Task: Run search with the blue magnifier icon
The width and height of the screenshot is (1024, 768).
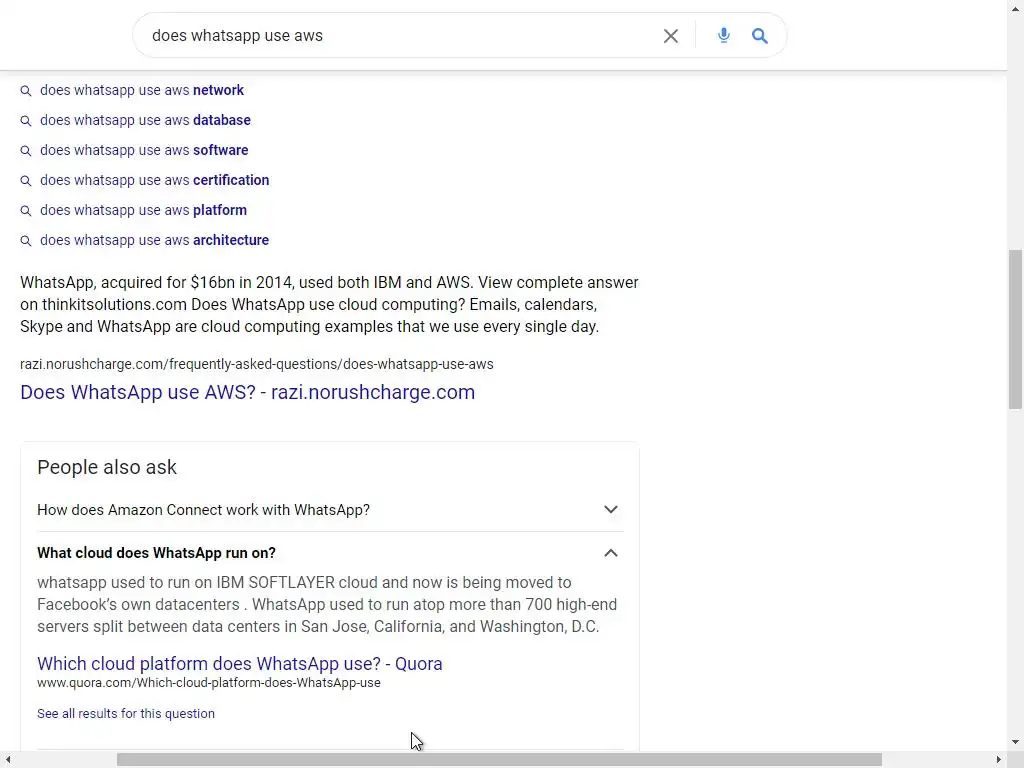Action: point(760,36)
